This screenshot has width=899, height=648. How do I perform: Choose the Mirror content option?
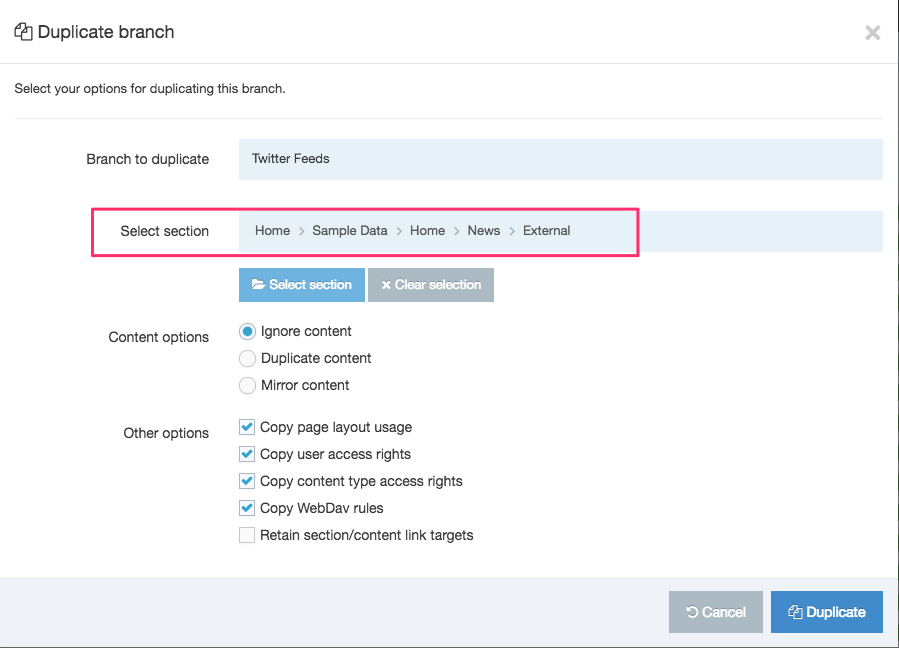(247, 385)
